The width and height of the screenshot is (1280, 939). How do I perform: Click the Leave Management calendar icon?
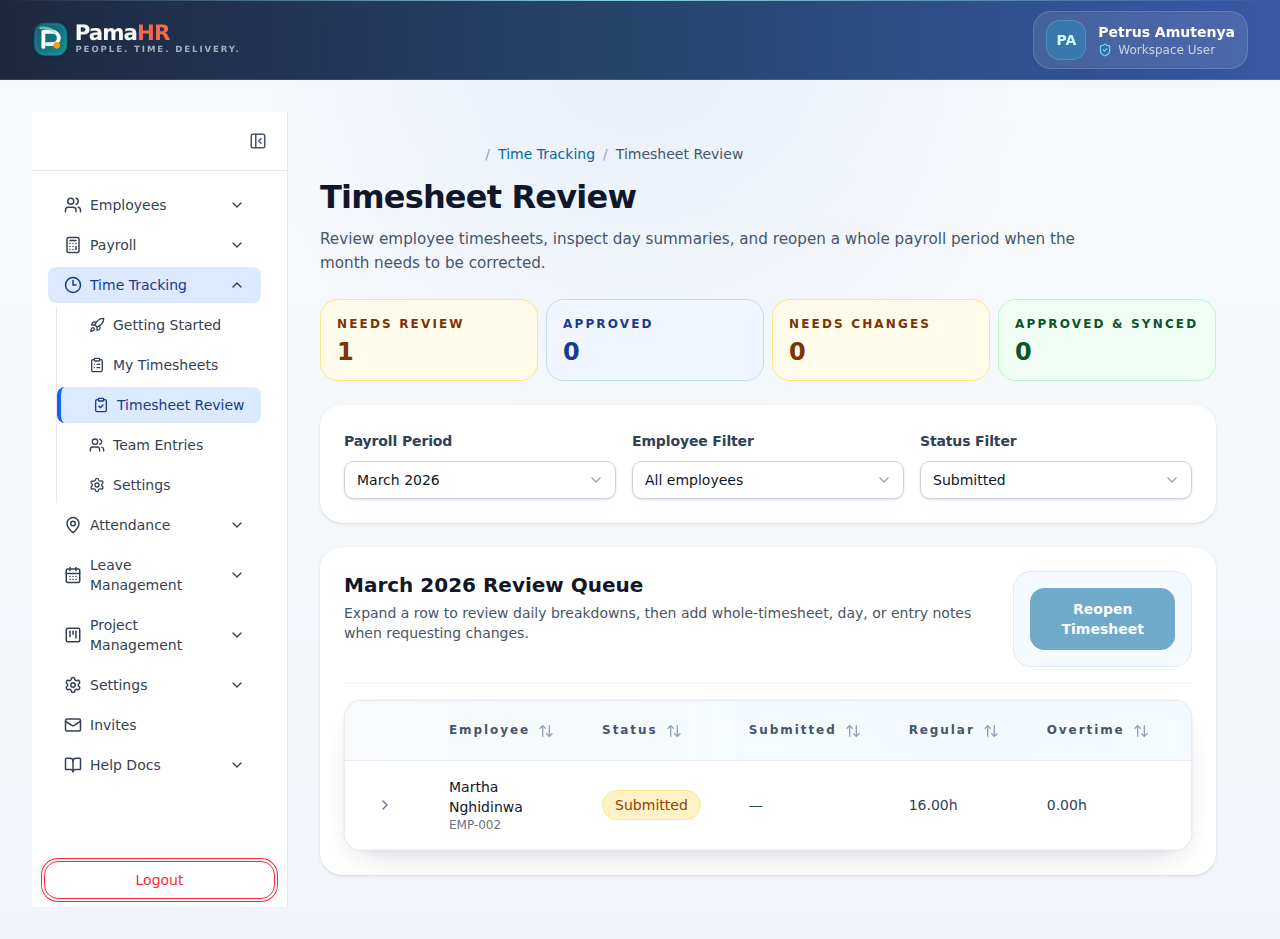[73, 575]
